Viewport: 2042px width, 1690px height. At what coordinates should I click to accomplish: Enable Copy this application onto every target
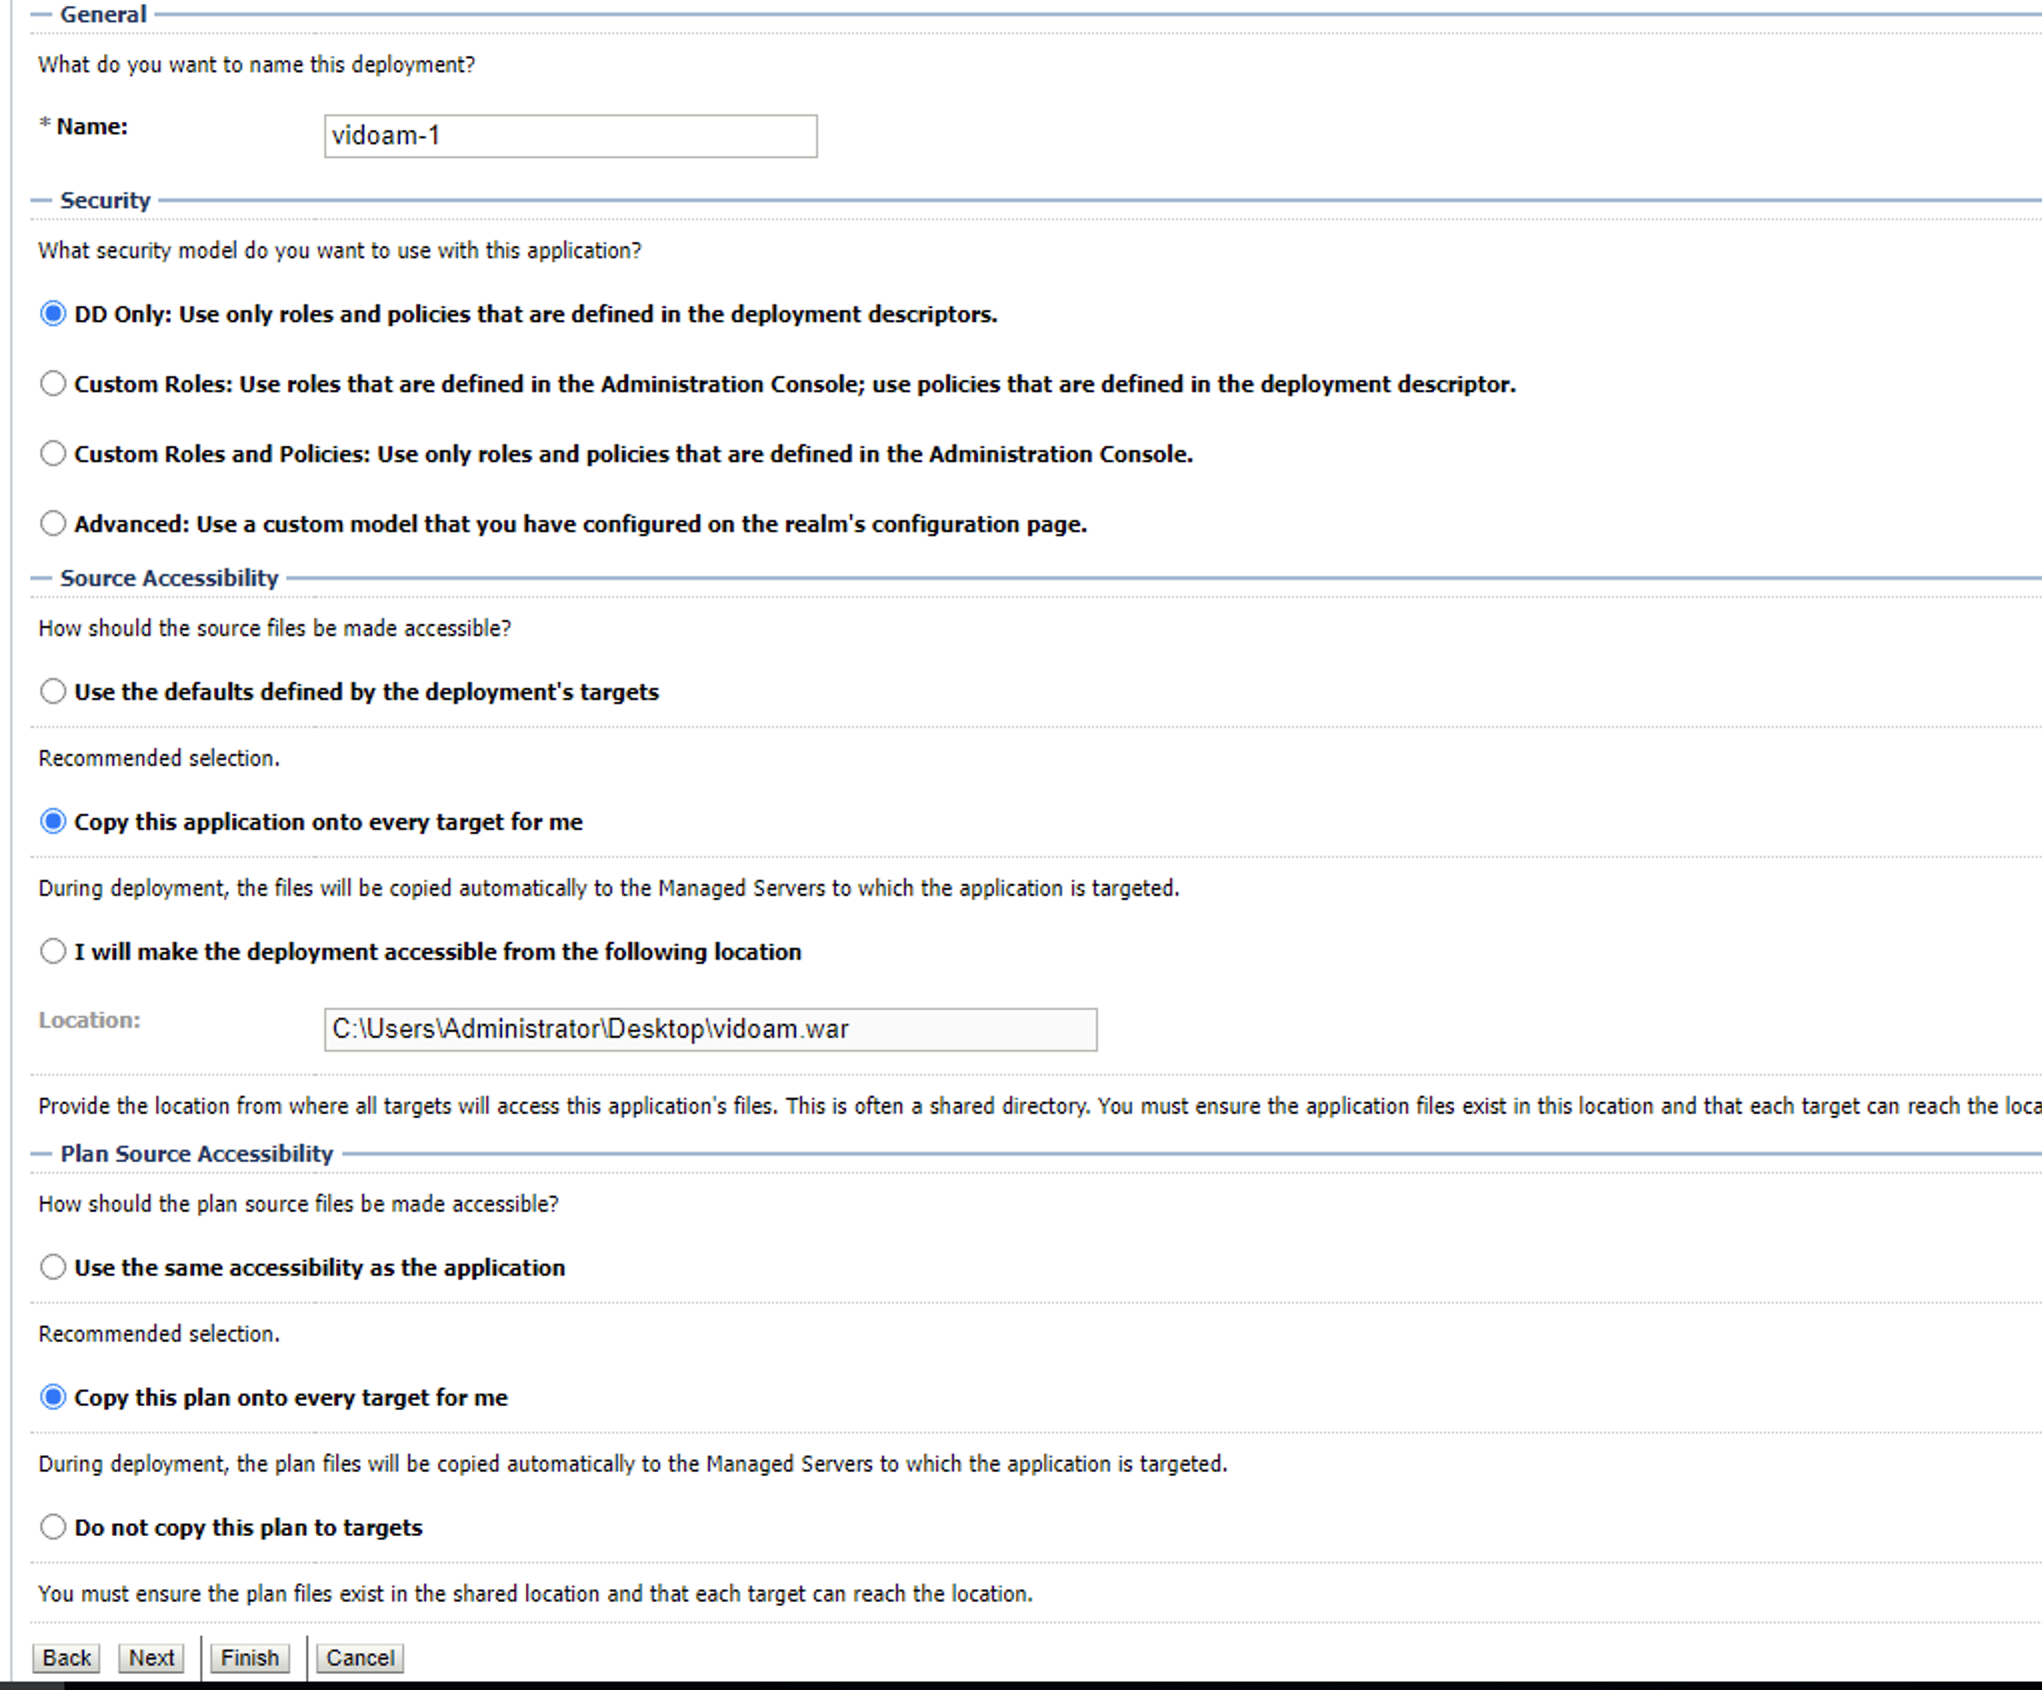52,821
